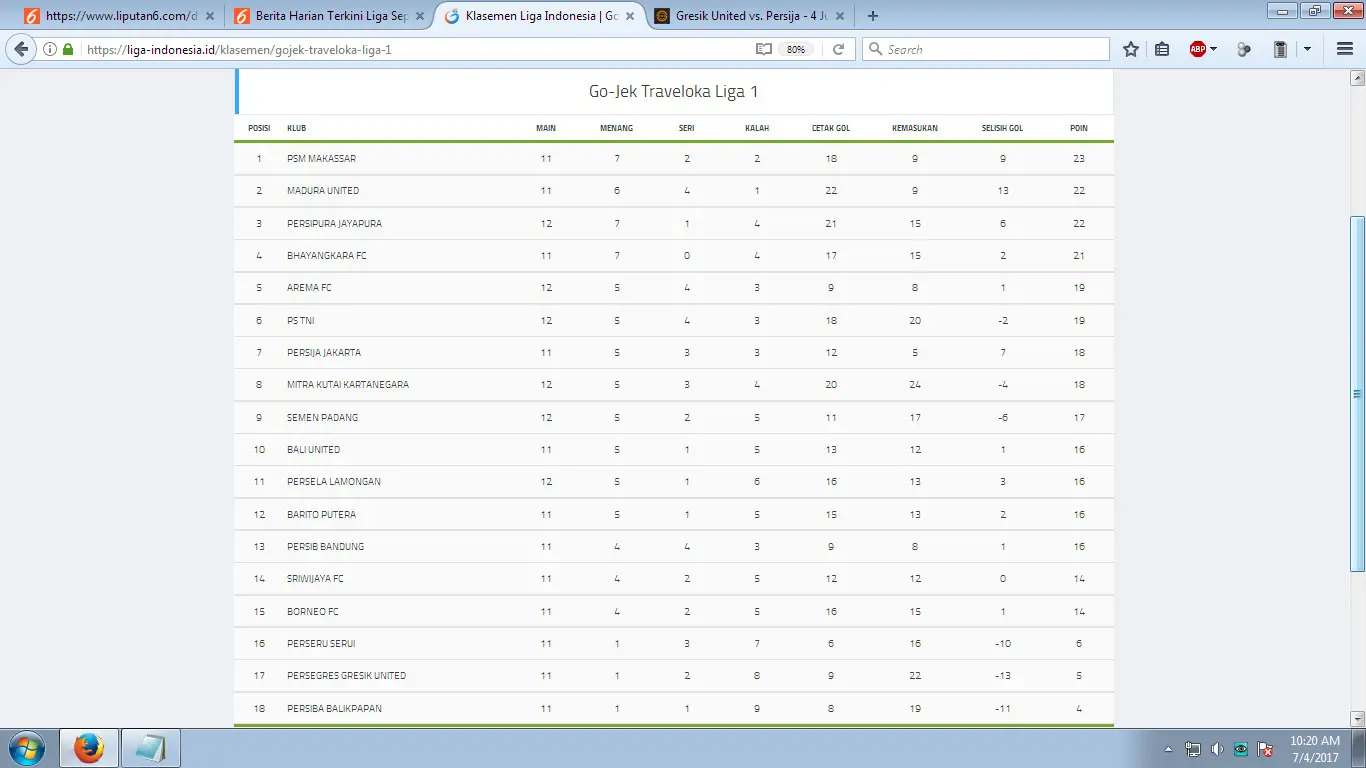
Task: Select PERSELA LAMONGAN club name
Action: click(334, 481)
